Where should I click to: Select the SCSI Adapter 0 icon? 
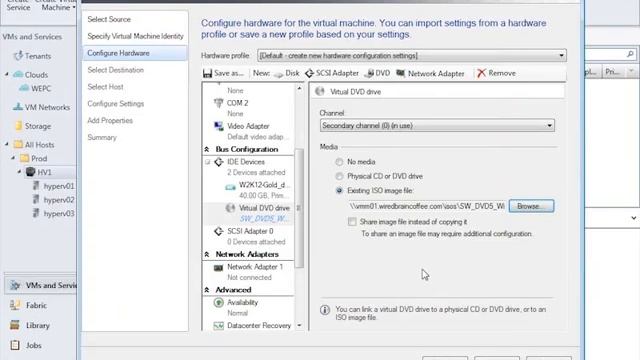[218, 231]
